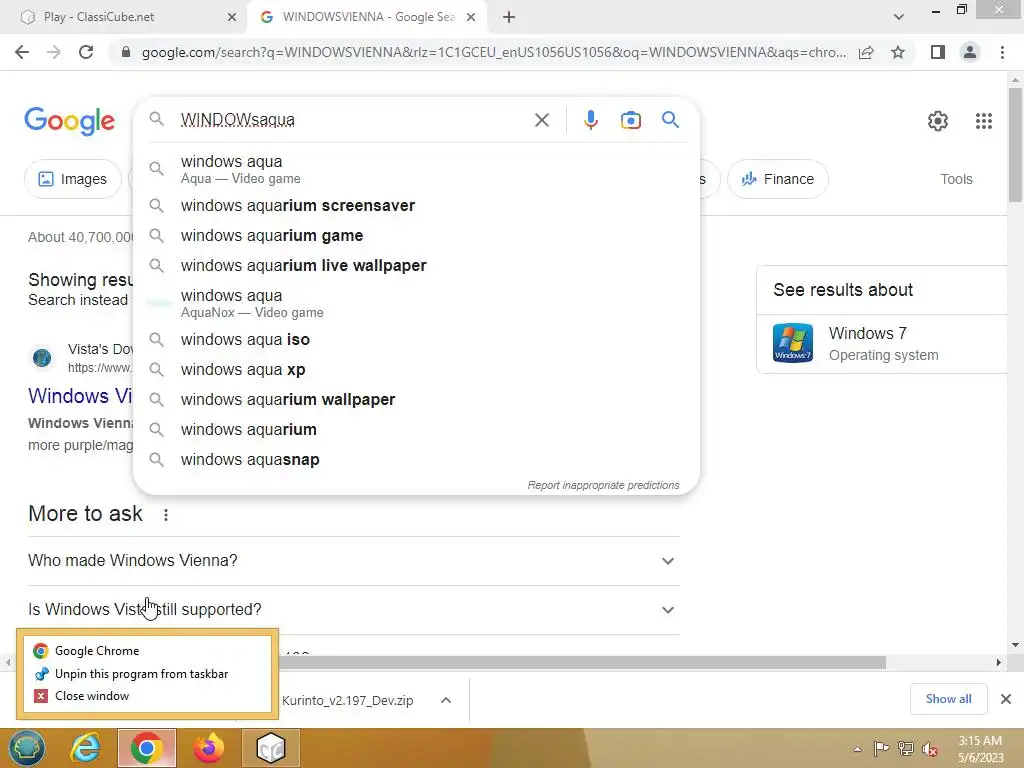
Task: Click the address bar URL
Action: click(x=494, y=52)
